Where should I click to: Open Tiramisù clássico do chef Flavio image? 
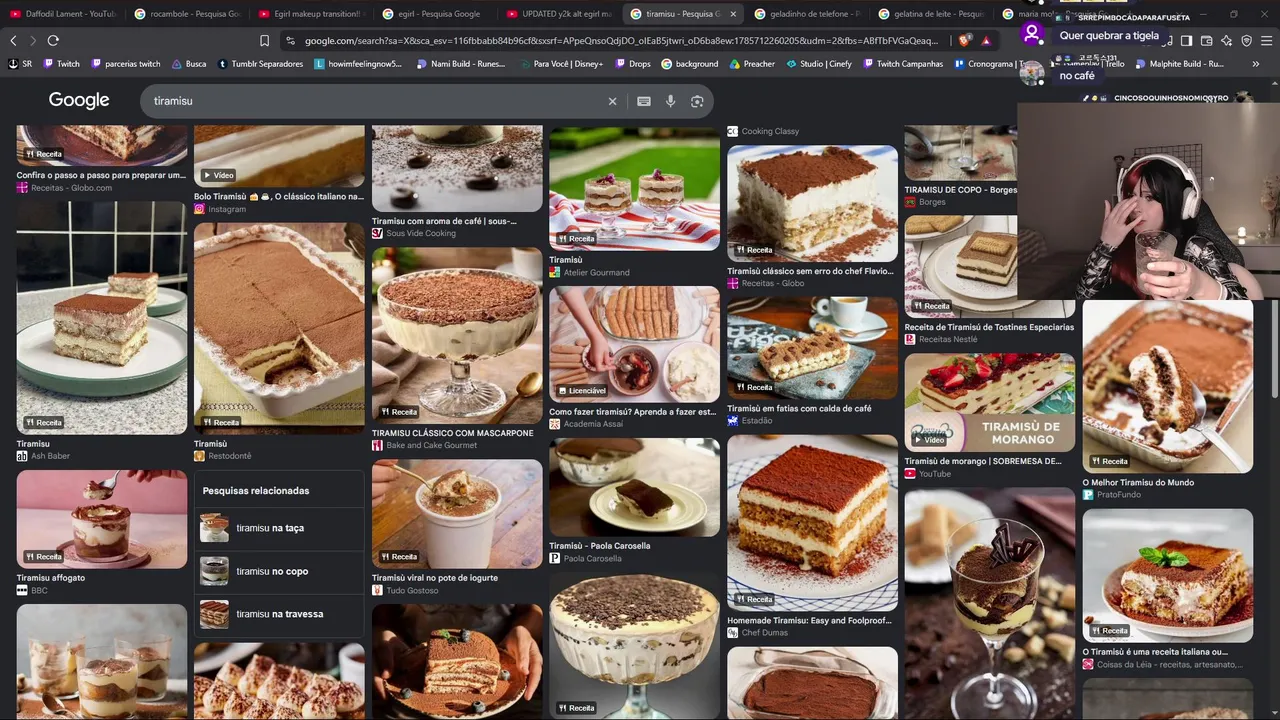pyautogui.click(x=812, y=204)
